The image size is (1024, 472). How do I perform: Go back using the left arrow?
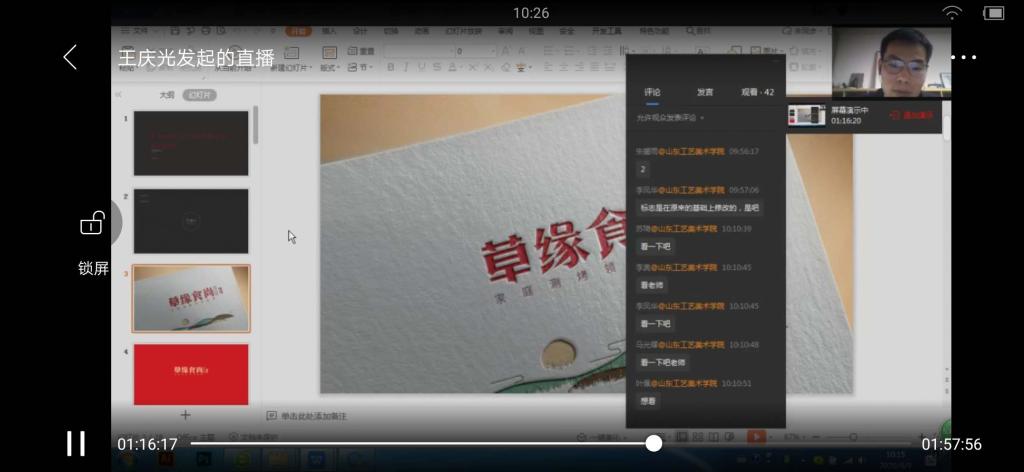70,57
